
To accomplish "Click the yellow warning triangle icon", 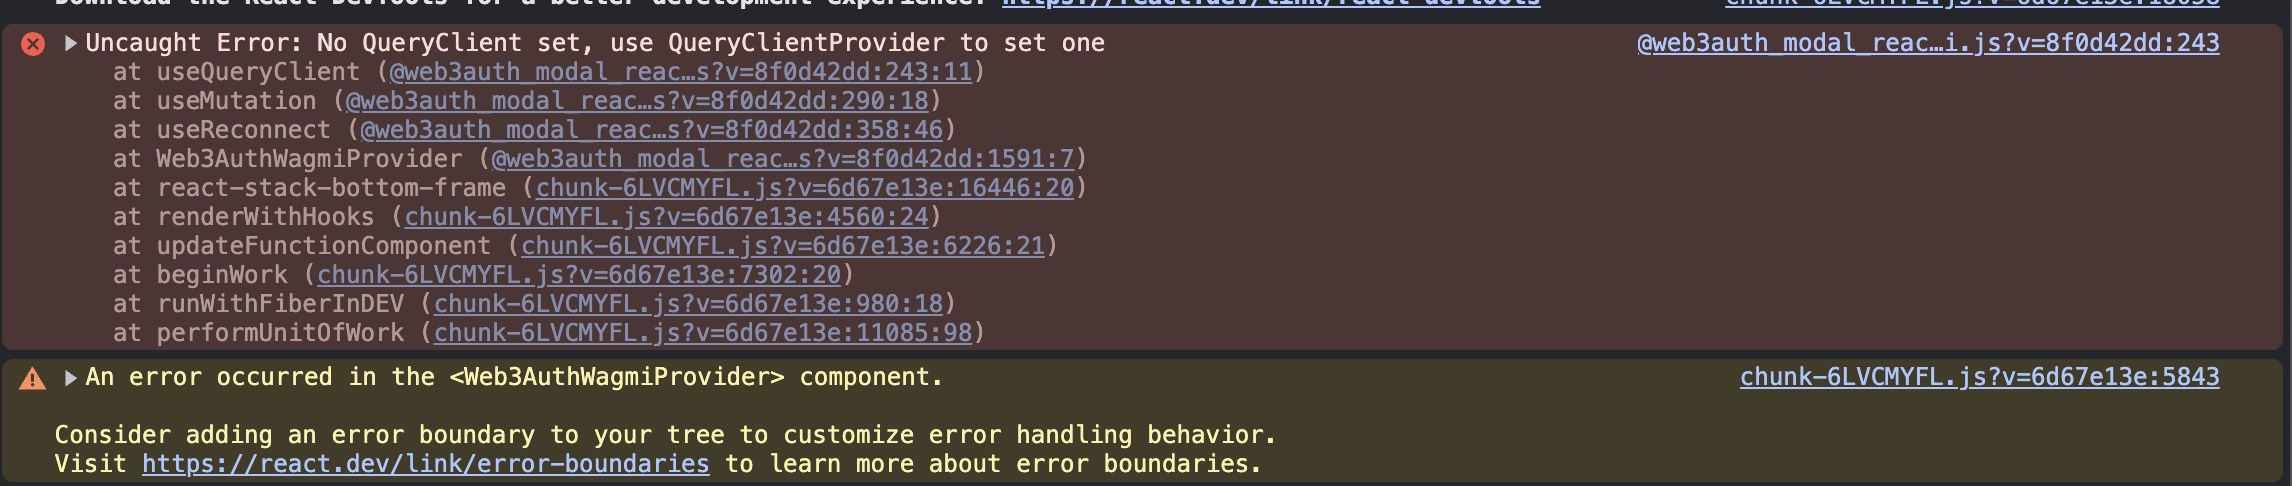I will (x=33, y=378).
